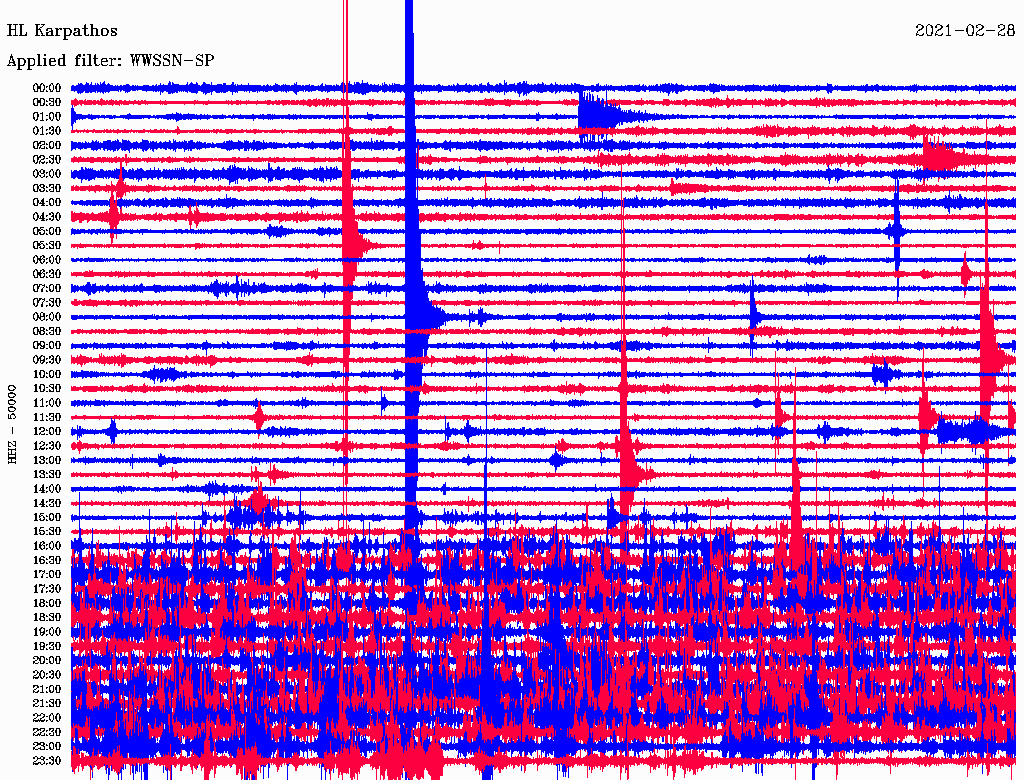Viewport: 1024px width, 780px height.
Task: Select the 15:00 time row label
Action: (47, 517)
